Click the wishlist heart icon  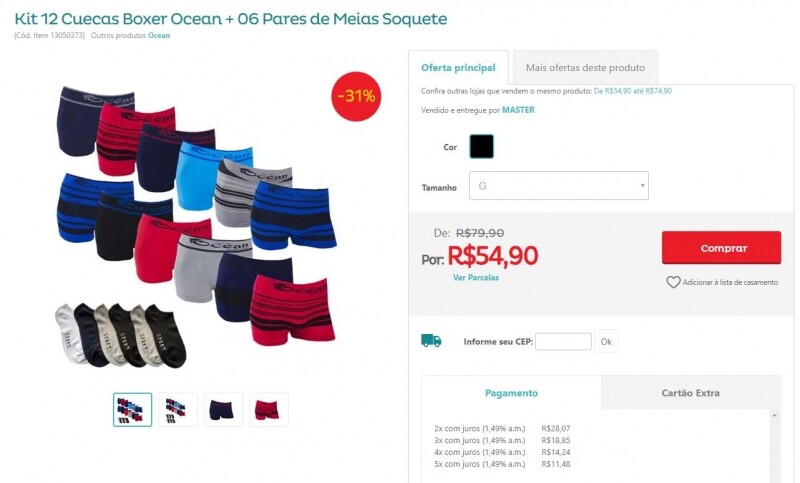(673, 283)
